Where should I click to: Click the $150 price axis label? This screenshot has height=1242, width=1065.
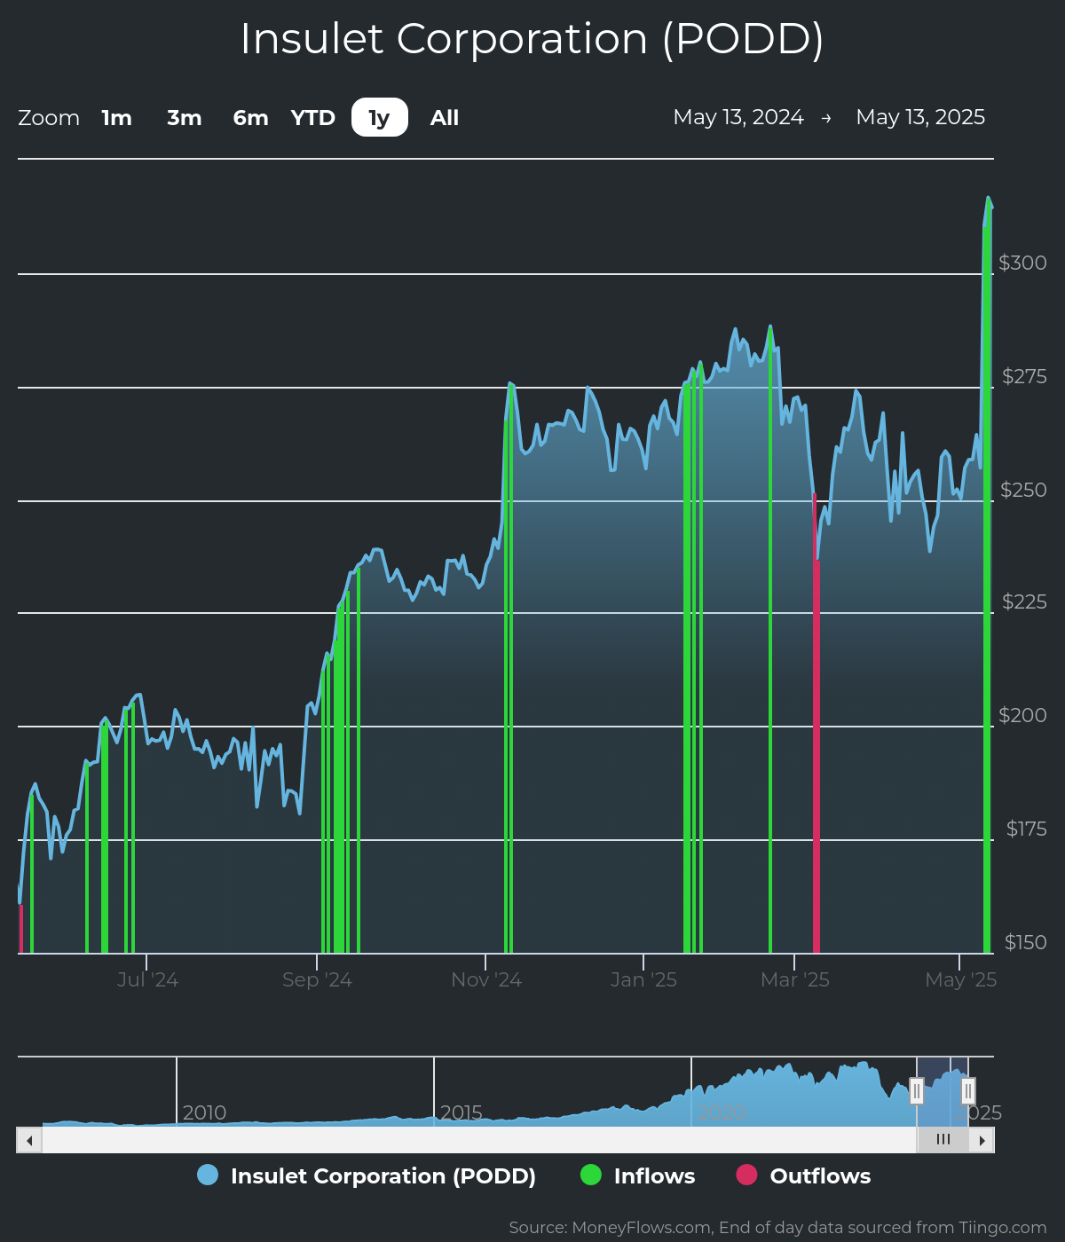coord(1026,942)
